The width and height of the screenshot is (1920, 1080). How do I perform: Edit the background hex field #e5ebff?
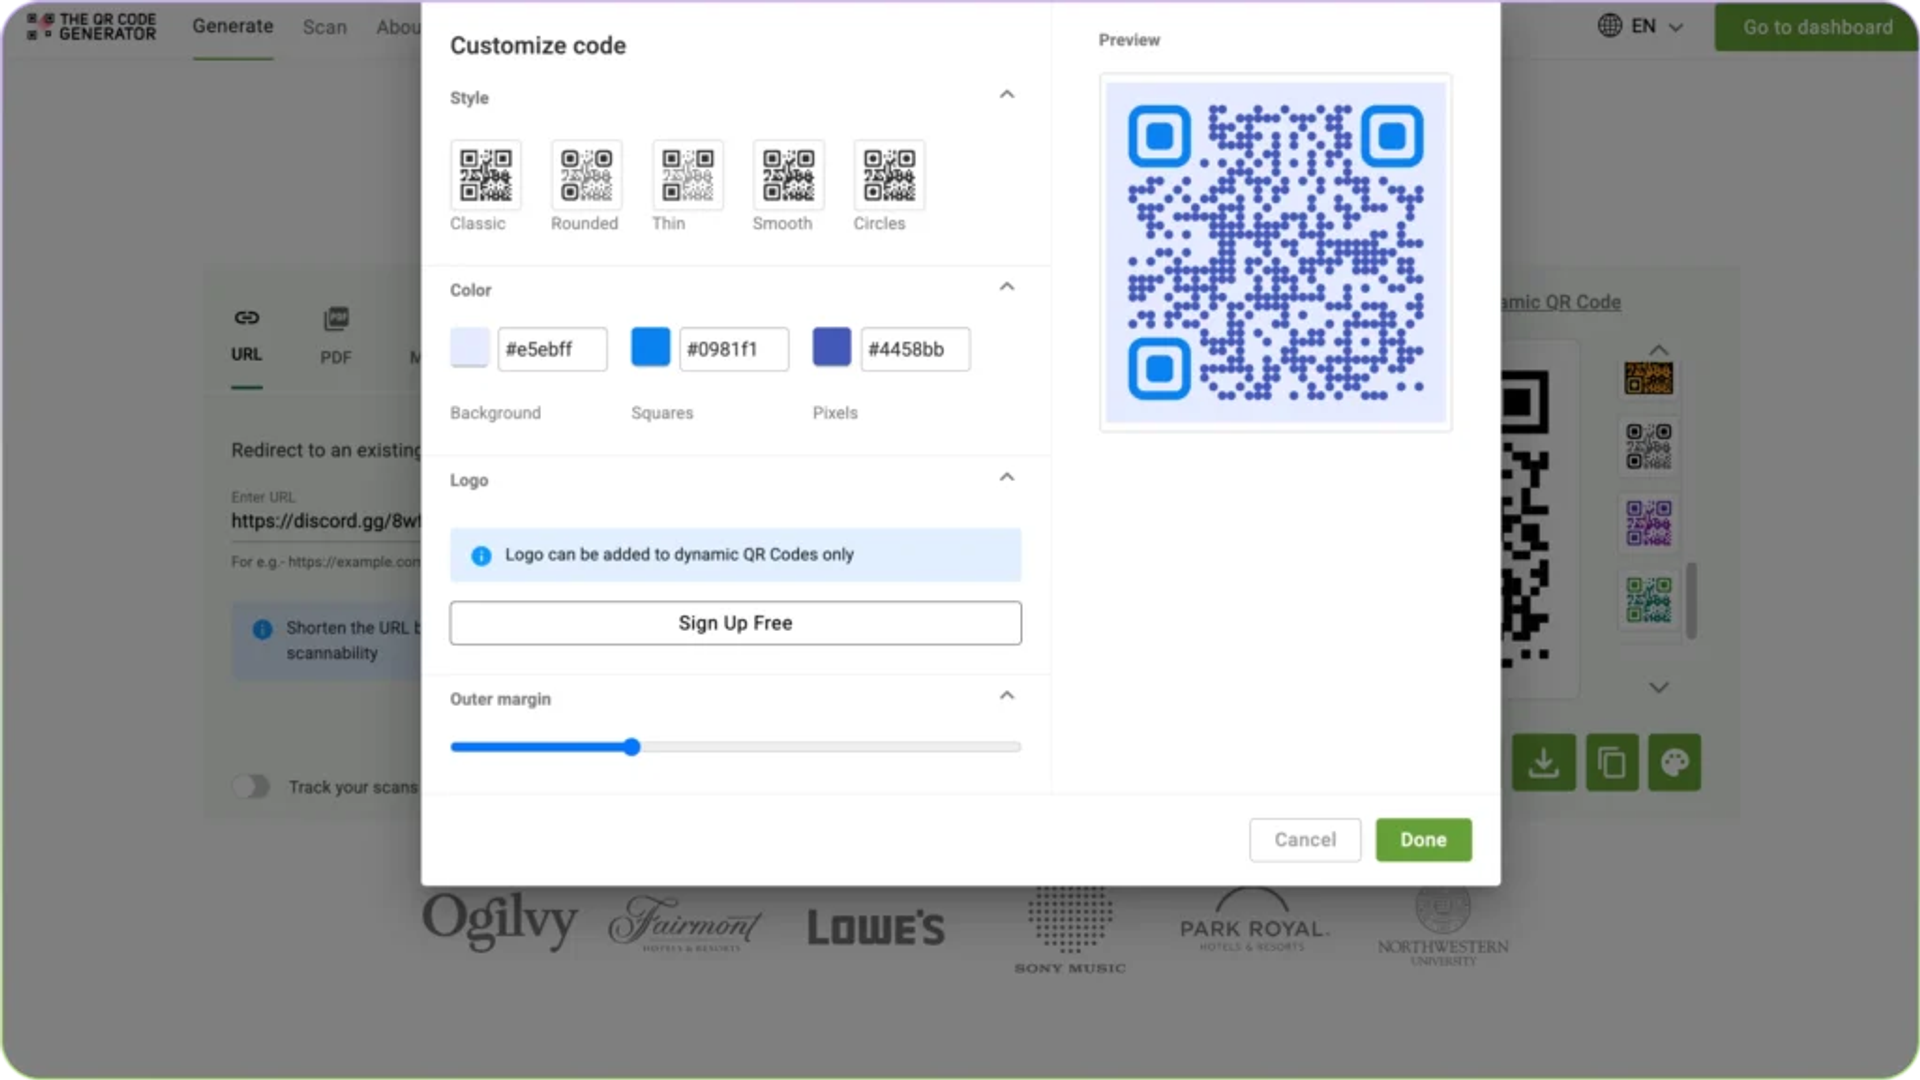click(552, 349)
